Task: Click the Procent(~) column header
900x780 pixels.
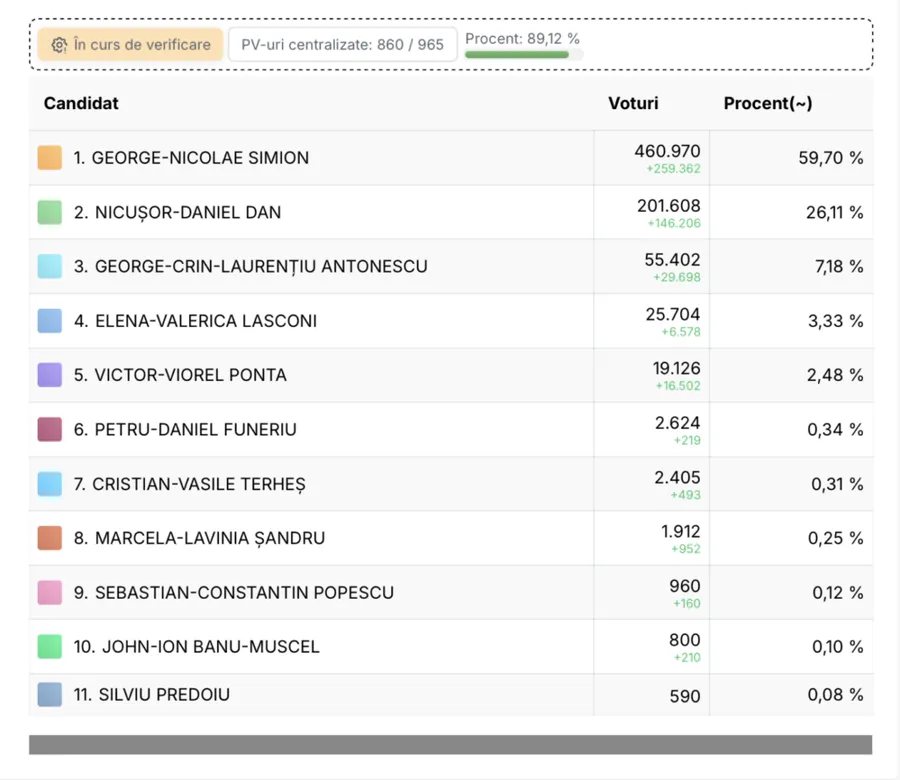Action: [767, 103]
